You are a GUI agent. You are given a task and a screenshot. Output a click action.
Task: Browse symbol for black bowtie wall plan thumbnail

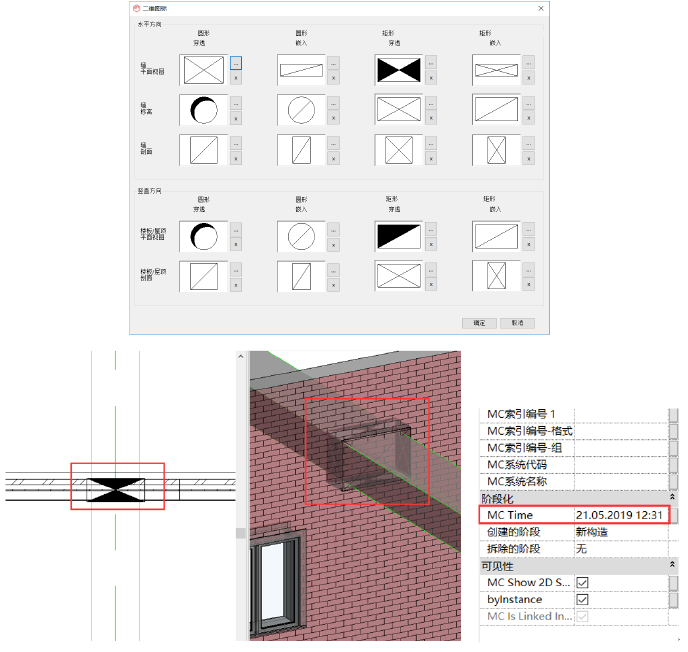pos(431,63)
